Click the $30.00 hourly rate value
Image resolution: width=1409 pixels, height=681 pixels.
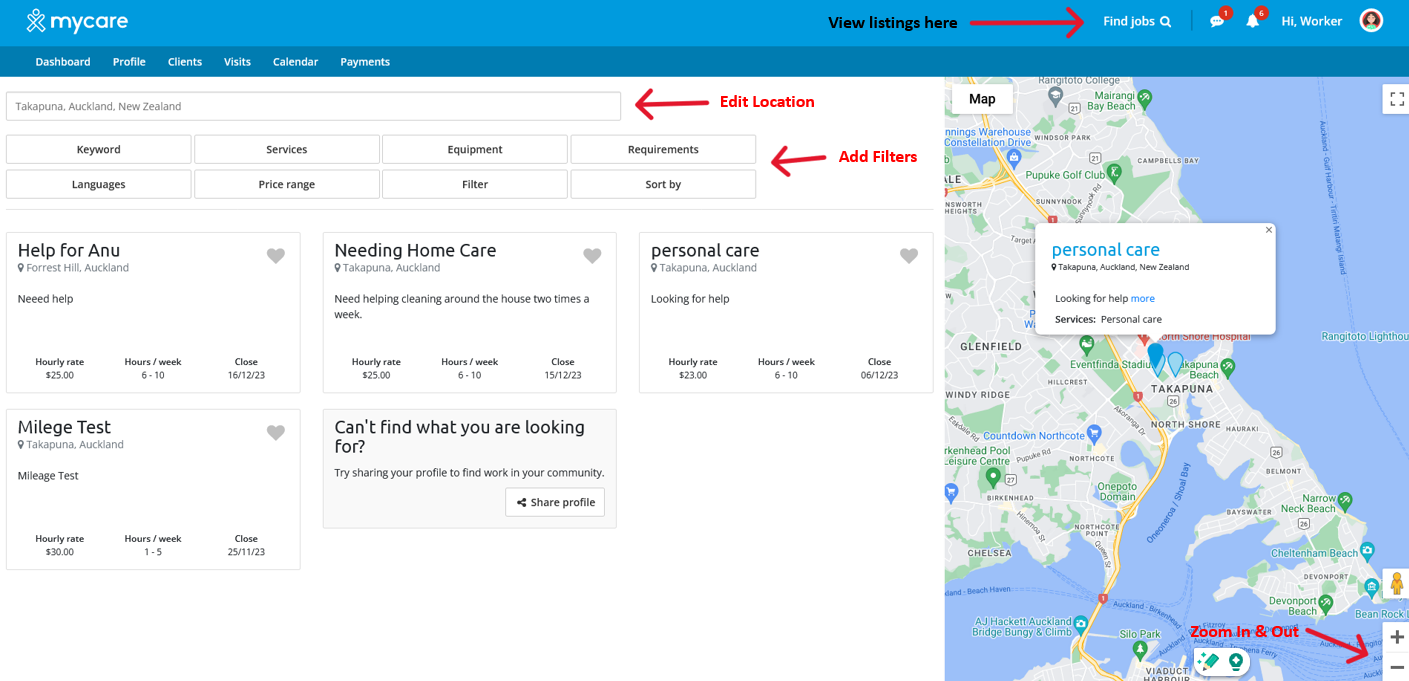(x=60, y=552)
